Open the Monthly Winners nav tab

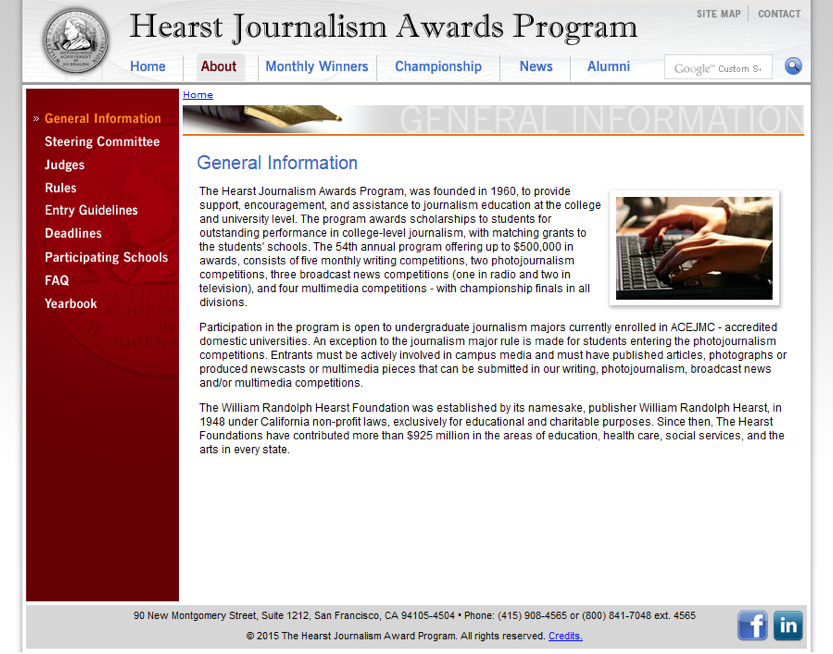[317, 66]
